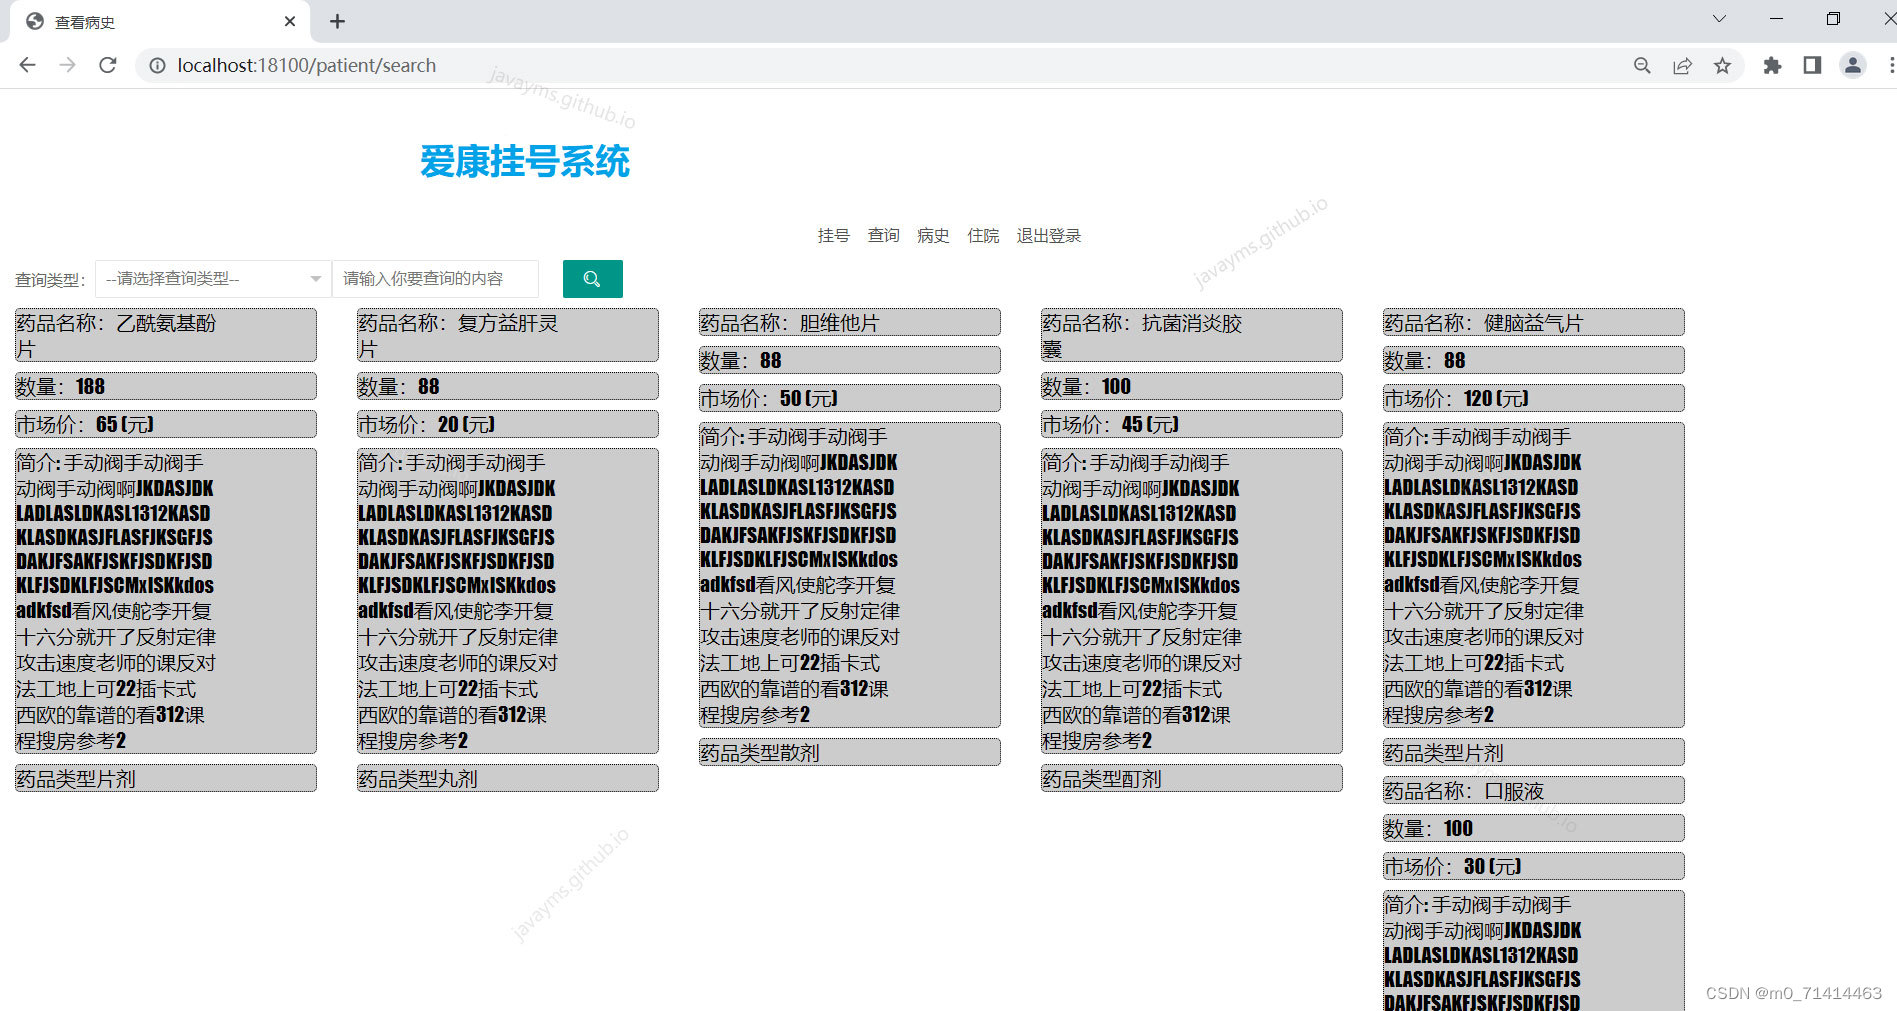
Task: Expand the 请选择查询类型 dropdown
Action: click(213, 279)
